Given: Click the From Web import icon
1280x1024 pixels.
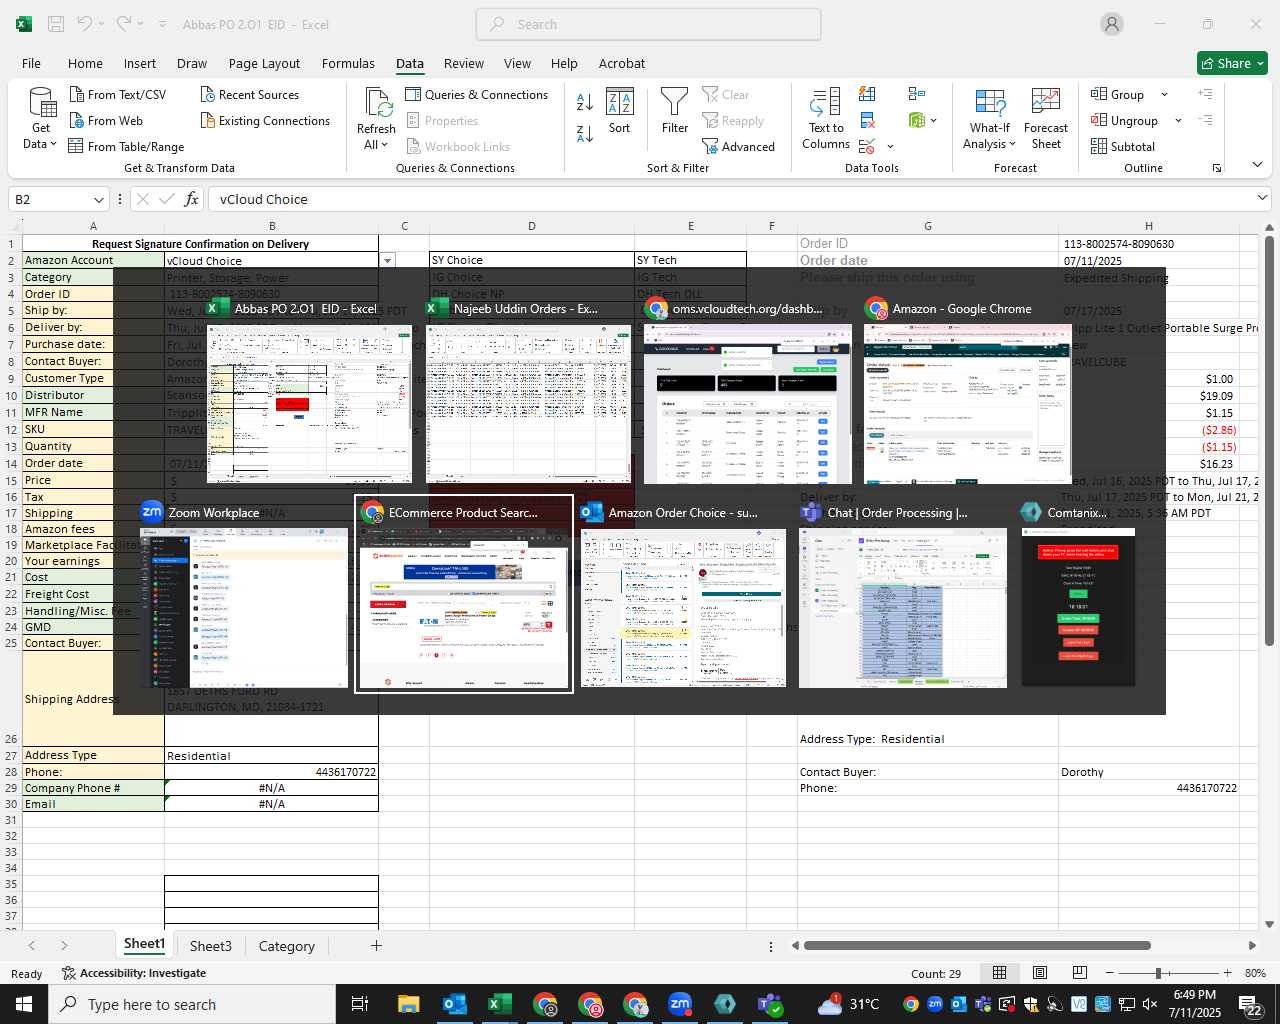Looking at the screenshot, I should click(77, 120).
